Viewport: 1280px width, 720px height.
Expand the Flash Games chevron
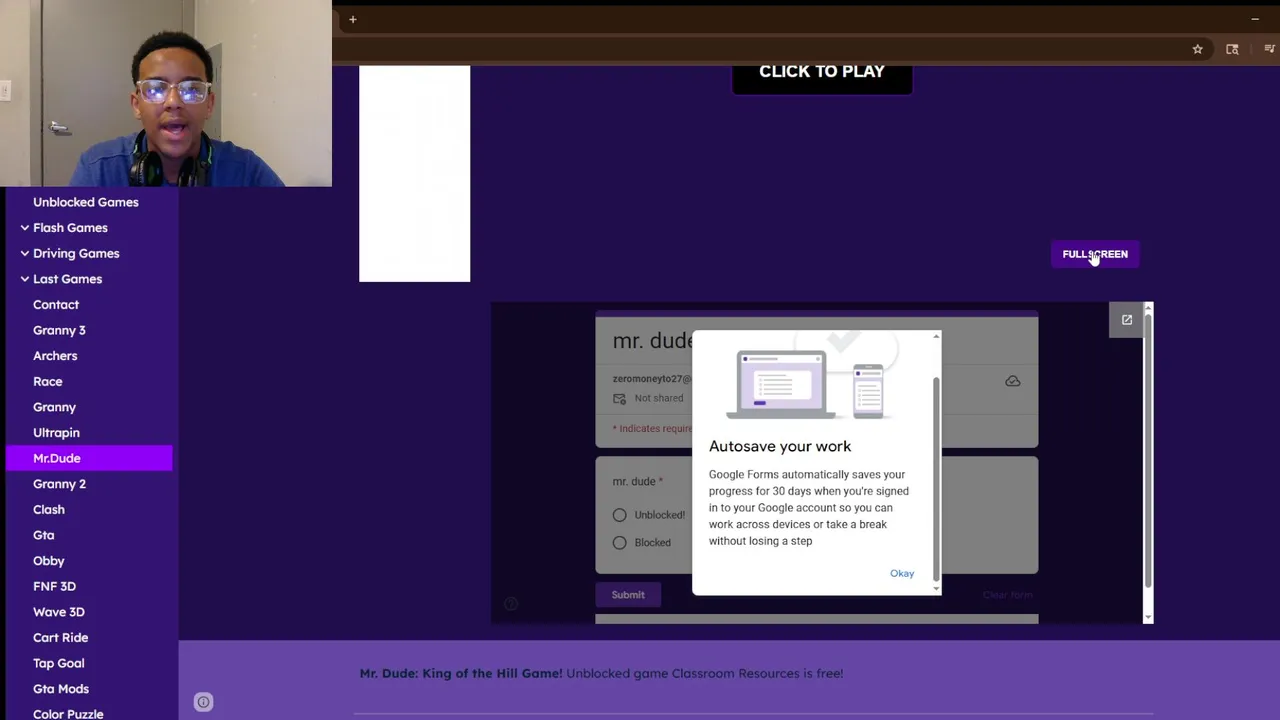click(x=24, y=227)
